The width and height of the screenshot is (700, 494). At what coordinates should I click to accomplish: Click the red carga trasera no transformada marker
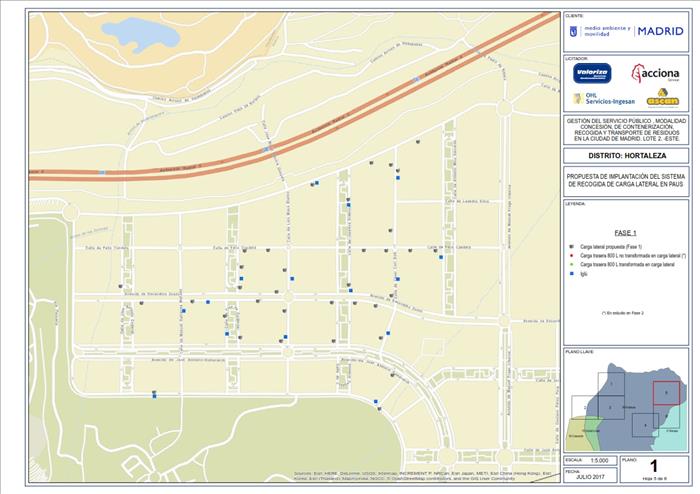tap(571, 255)
